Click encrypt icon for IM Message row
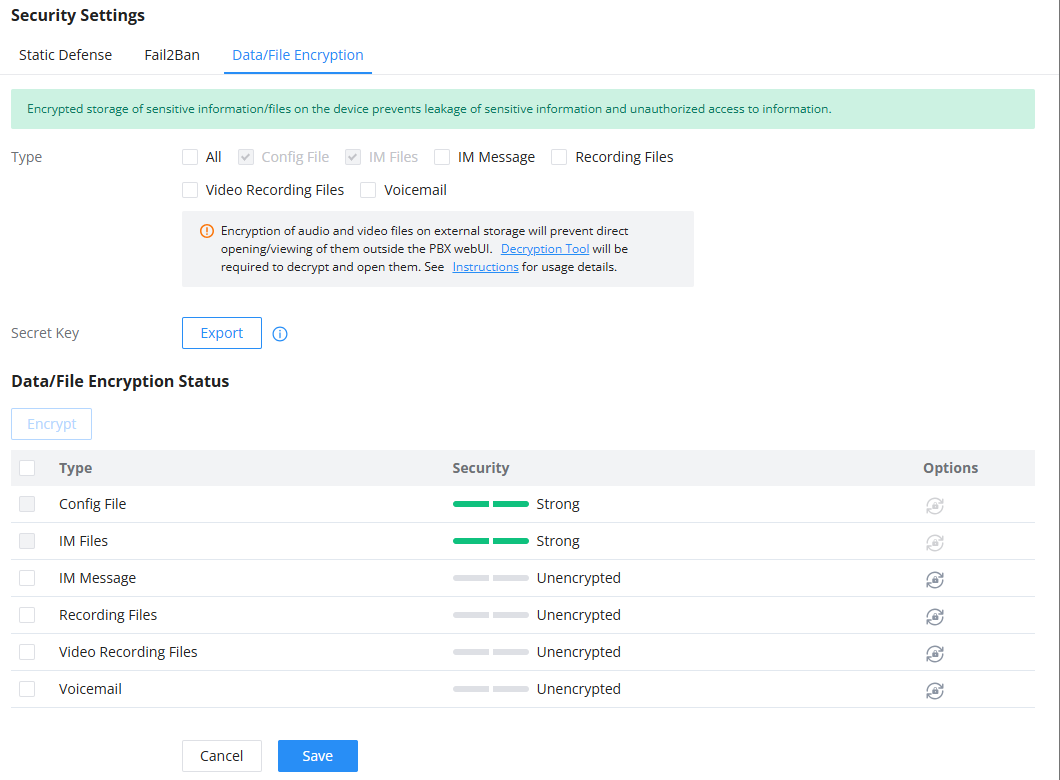1060x780 pixels. [x=934, y=579]
